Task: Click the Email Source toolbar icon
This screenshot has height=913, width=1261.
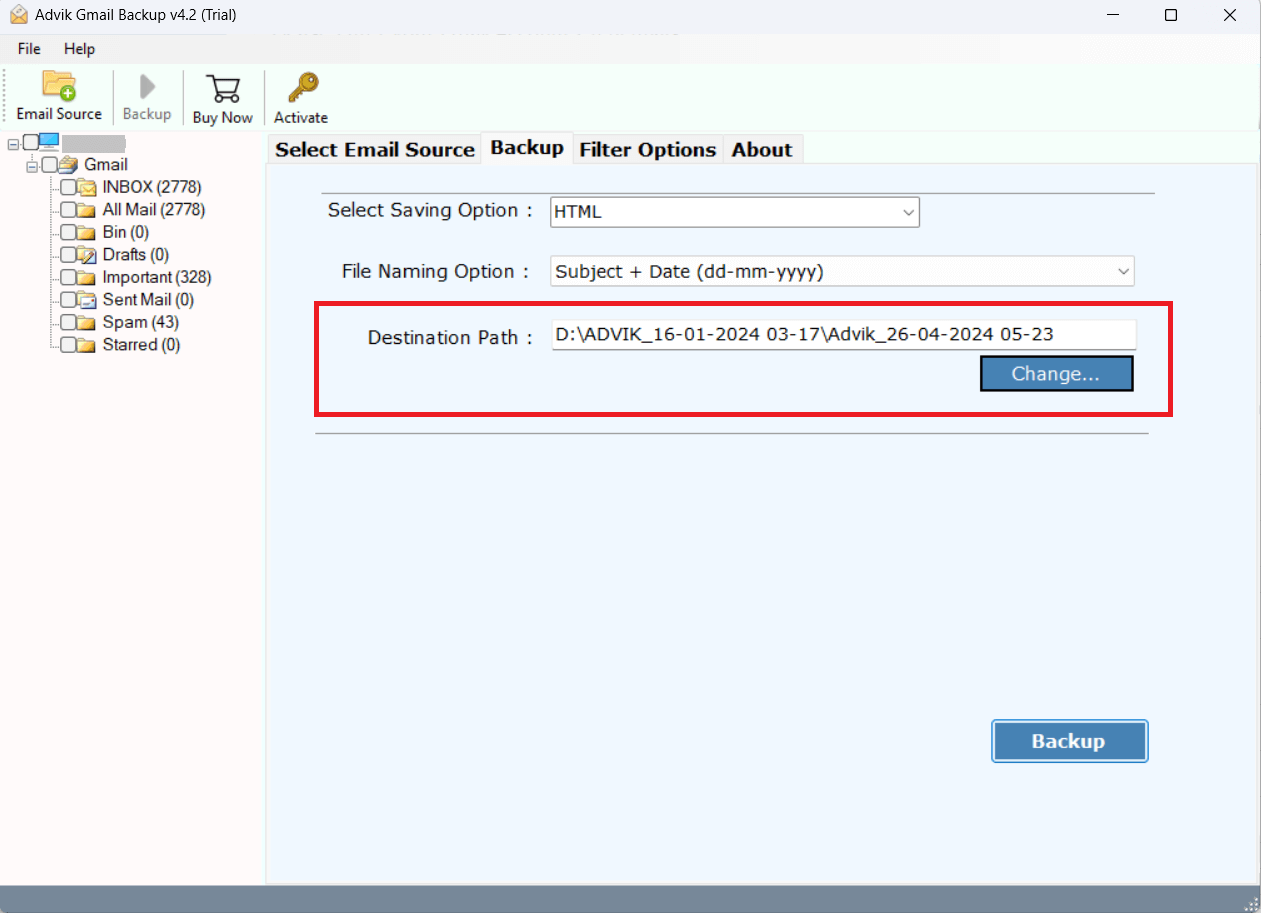Action: pyautogui.click(x=59, y=86)
